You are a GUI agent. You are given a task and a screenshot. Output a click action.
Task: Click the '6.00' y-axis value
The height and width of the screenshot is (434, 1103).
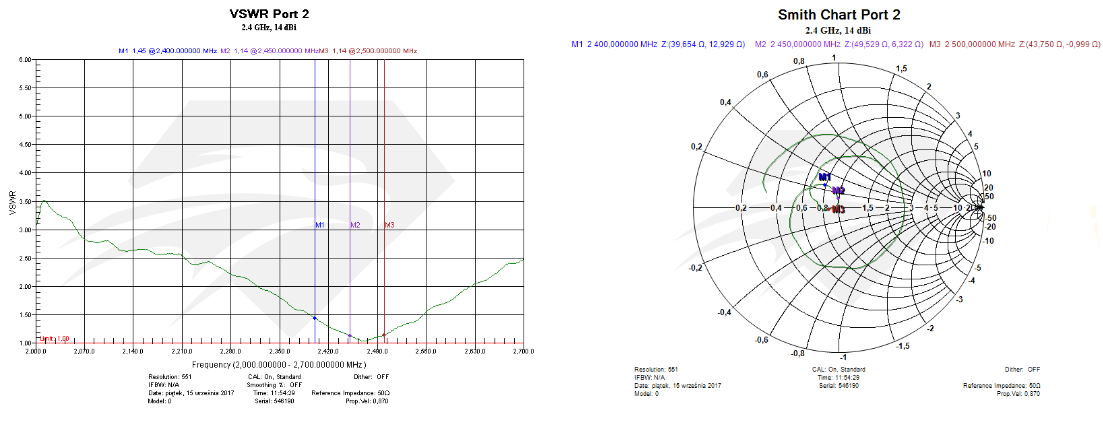tap(27, 60)
